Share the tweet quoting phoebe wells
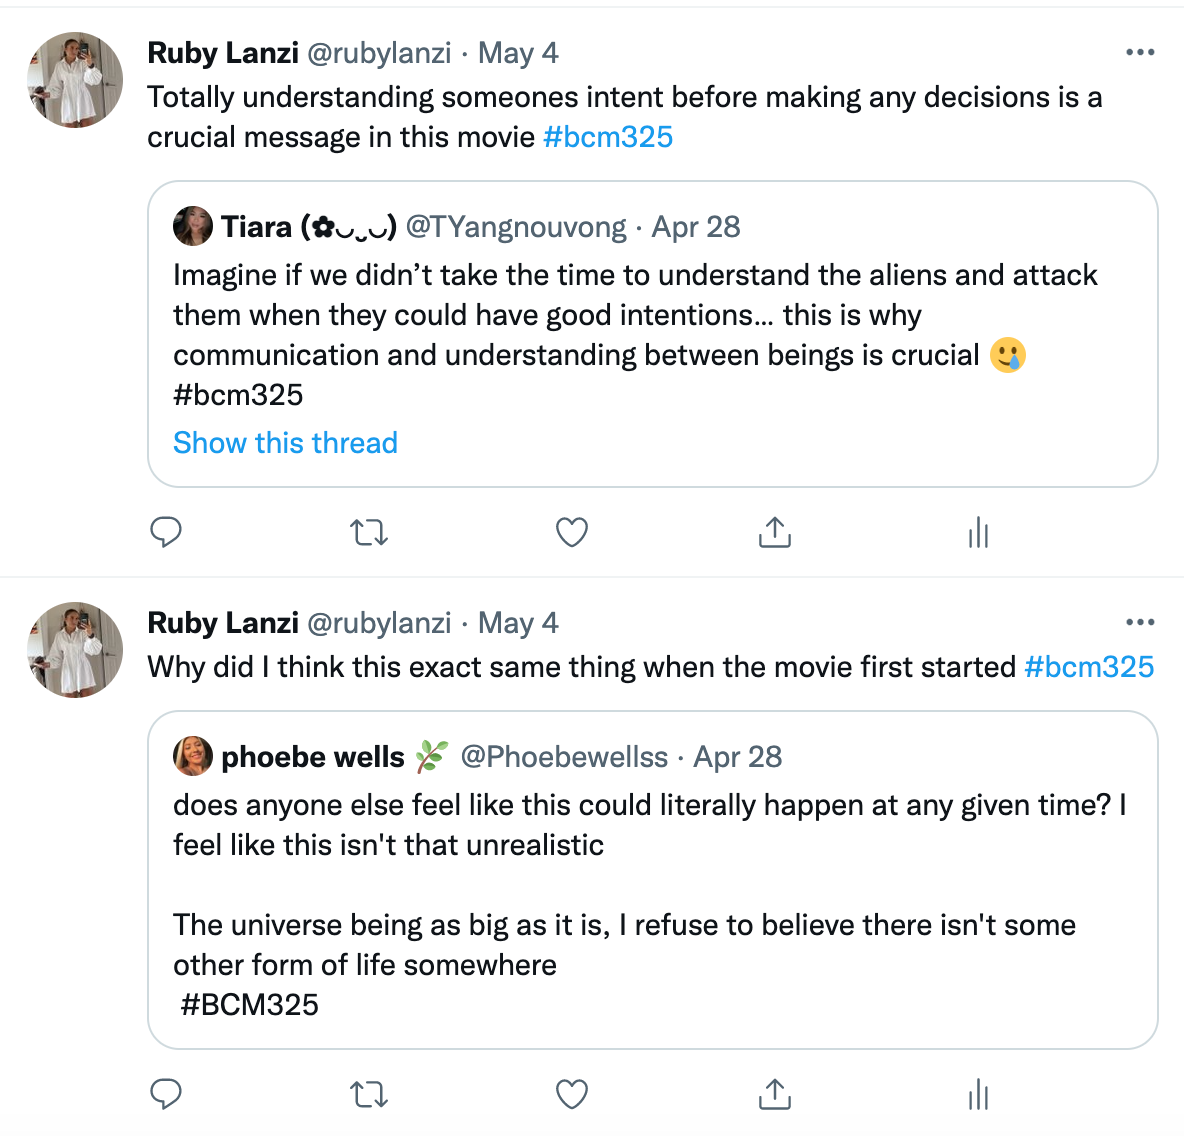This screenshot has width=1184, height=1136. pos(775,1094)
